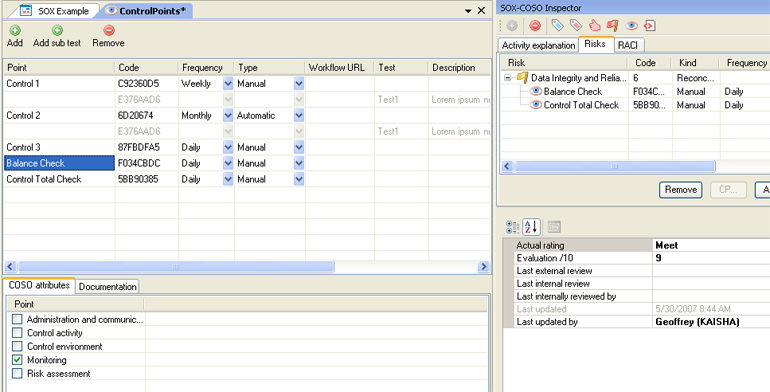Click the red Remove icon in ControlPoints toolbar
Viewport: 770px width, 392px height.
pos(109,31)
